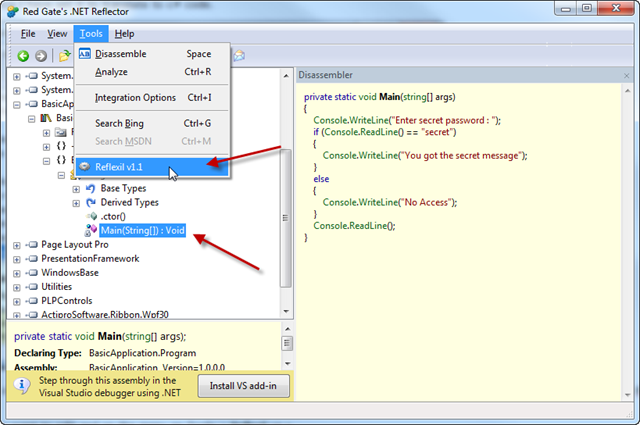Click the Main method purple icon

tap(91, 231)
